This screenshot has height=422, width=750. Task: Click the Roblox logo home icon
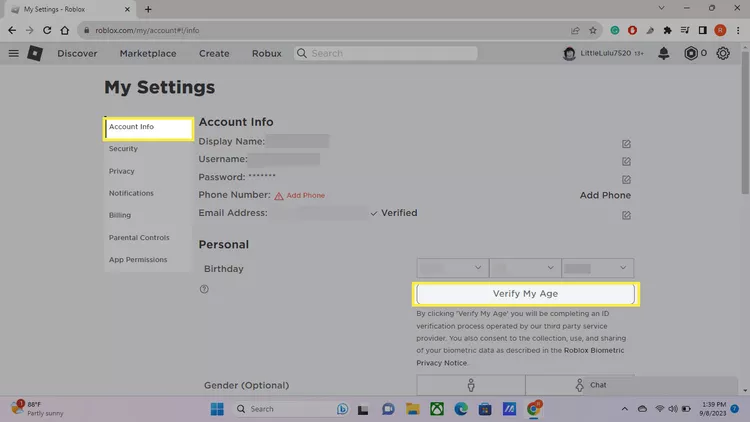35,53
